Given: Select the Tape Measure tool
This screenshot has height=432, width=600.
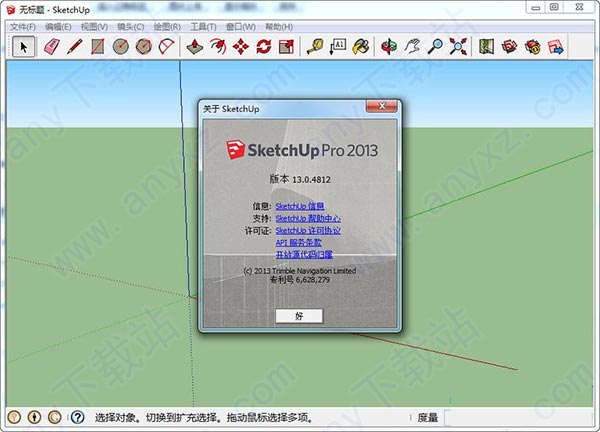Looking at the screenshot, I should pyautogui.click(x=315, y=47).
